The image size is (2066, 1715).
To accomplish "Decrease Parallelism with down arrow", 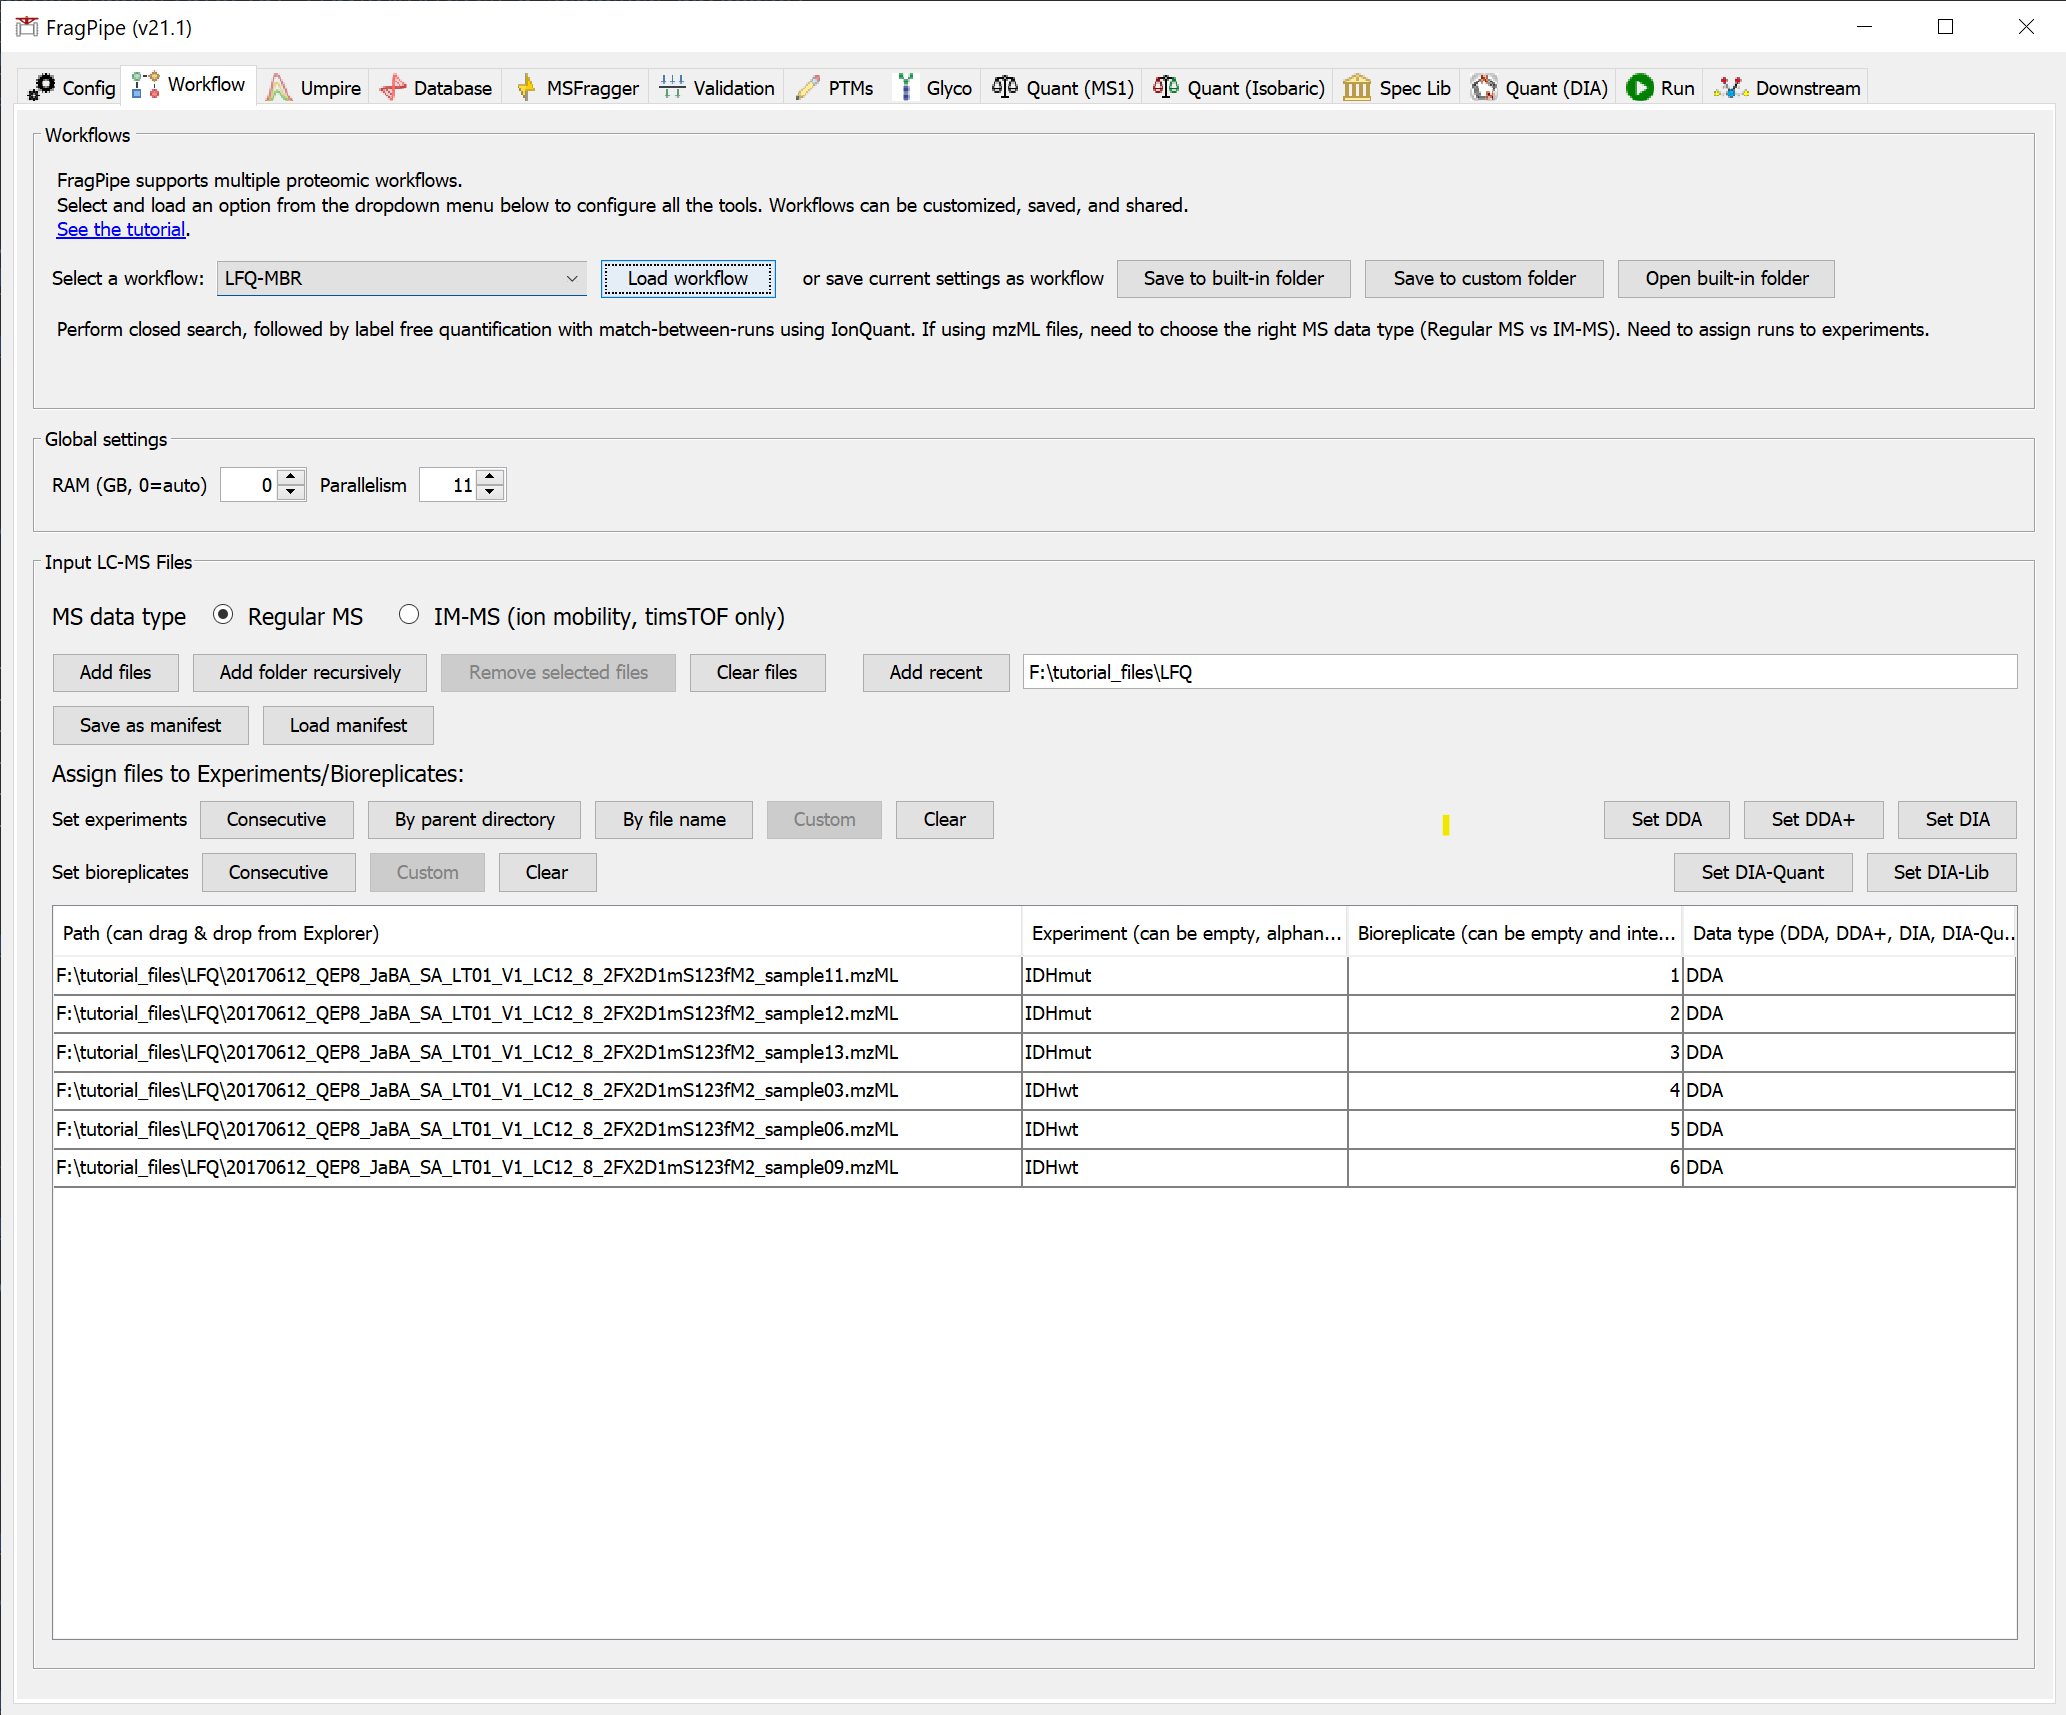I will (490, 492).
